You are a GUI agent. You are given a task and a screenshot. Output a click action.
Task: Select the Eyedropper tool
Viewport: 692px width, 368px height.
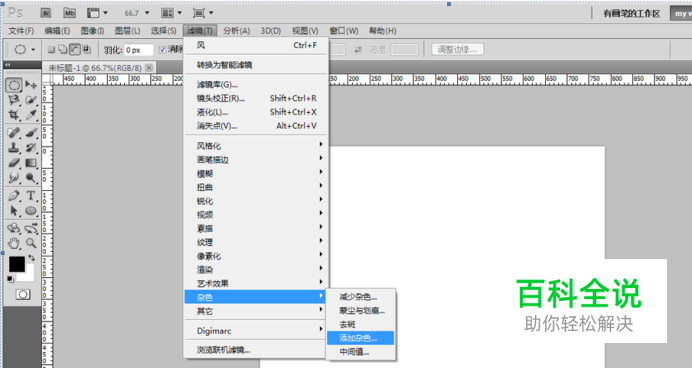point(31,115)
